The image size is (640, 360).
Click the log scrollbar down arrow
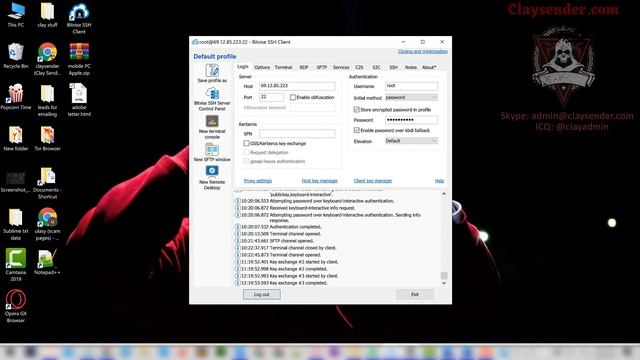coord(444,283)
